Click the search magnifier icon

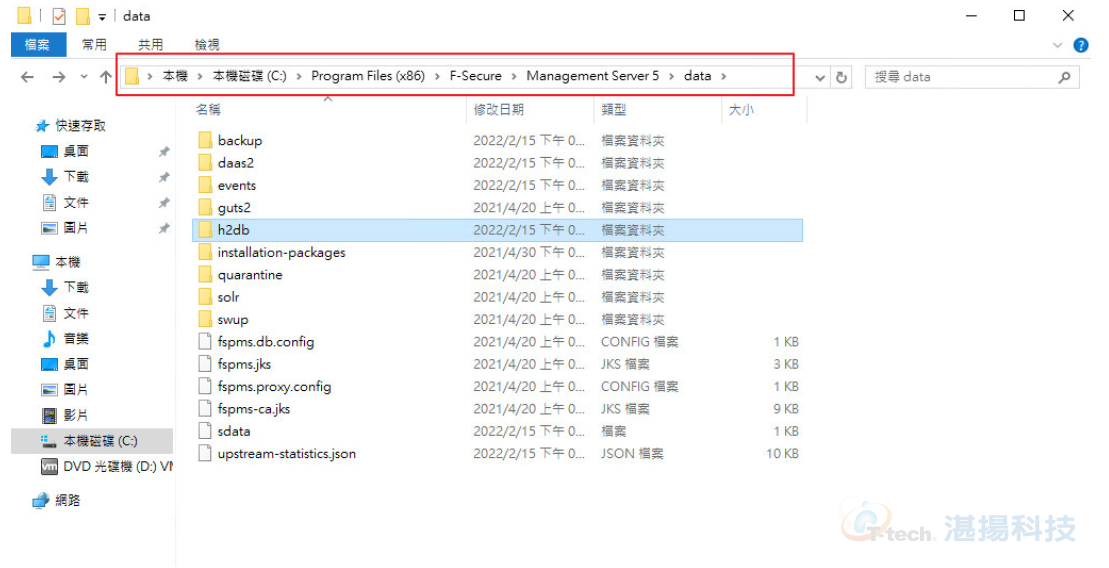[1064, 77]
